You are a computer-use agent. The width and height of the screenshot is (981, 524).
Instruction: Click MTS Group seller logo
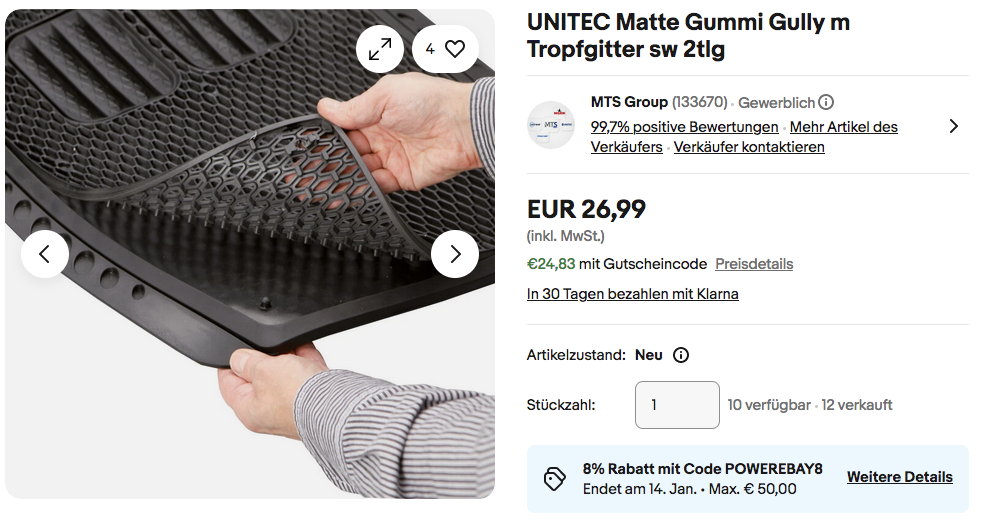tap(551, 126)
